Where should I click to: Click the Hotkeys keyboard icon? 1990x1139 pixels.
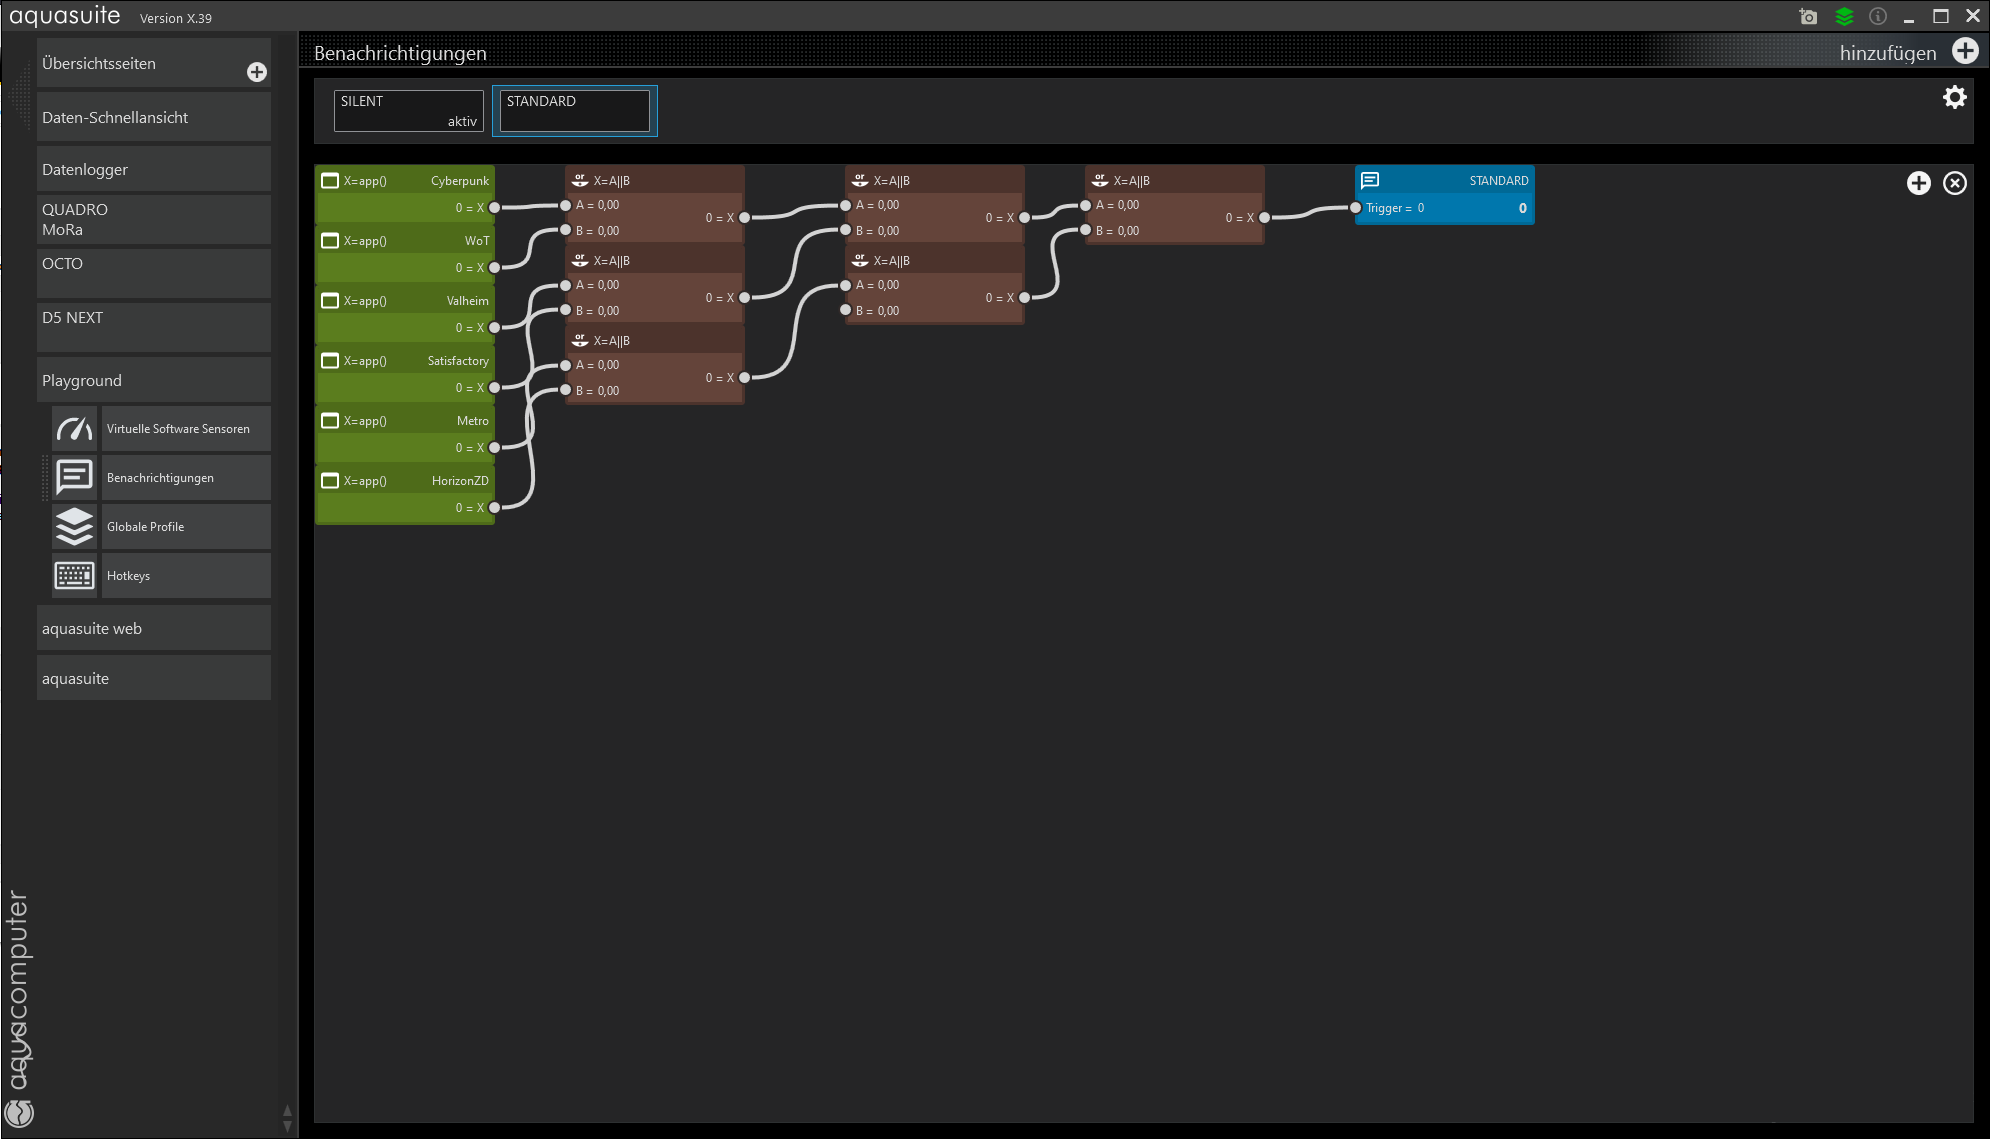pos(74,576)
